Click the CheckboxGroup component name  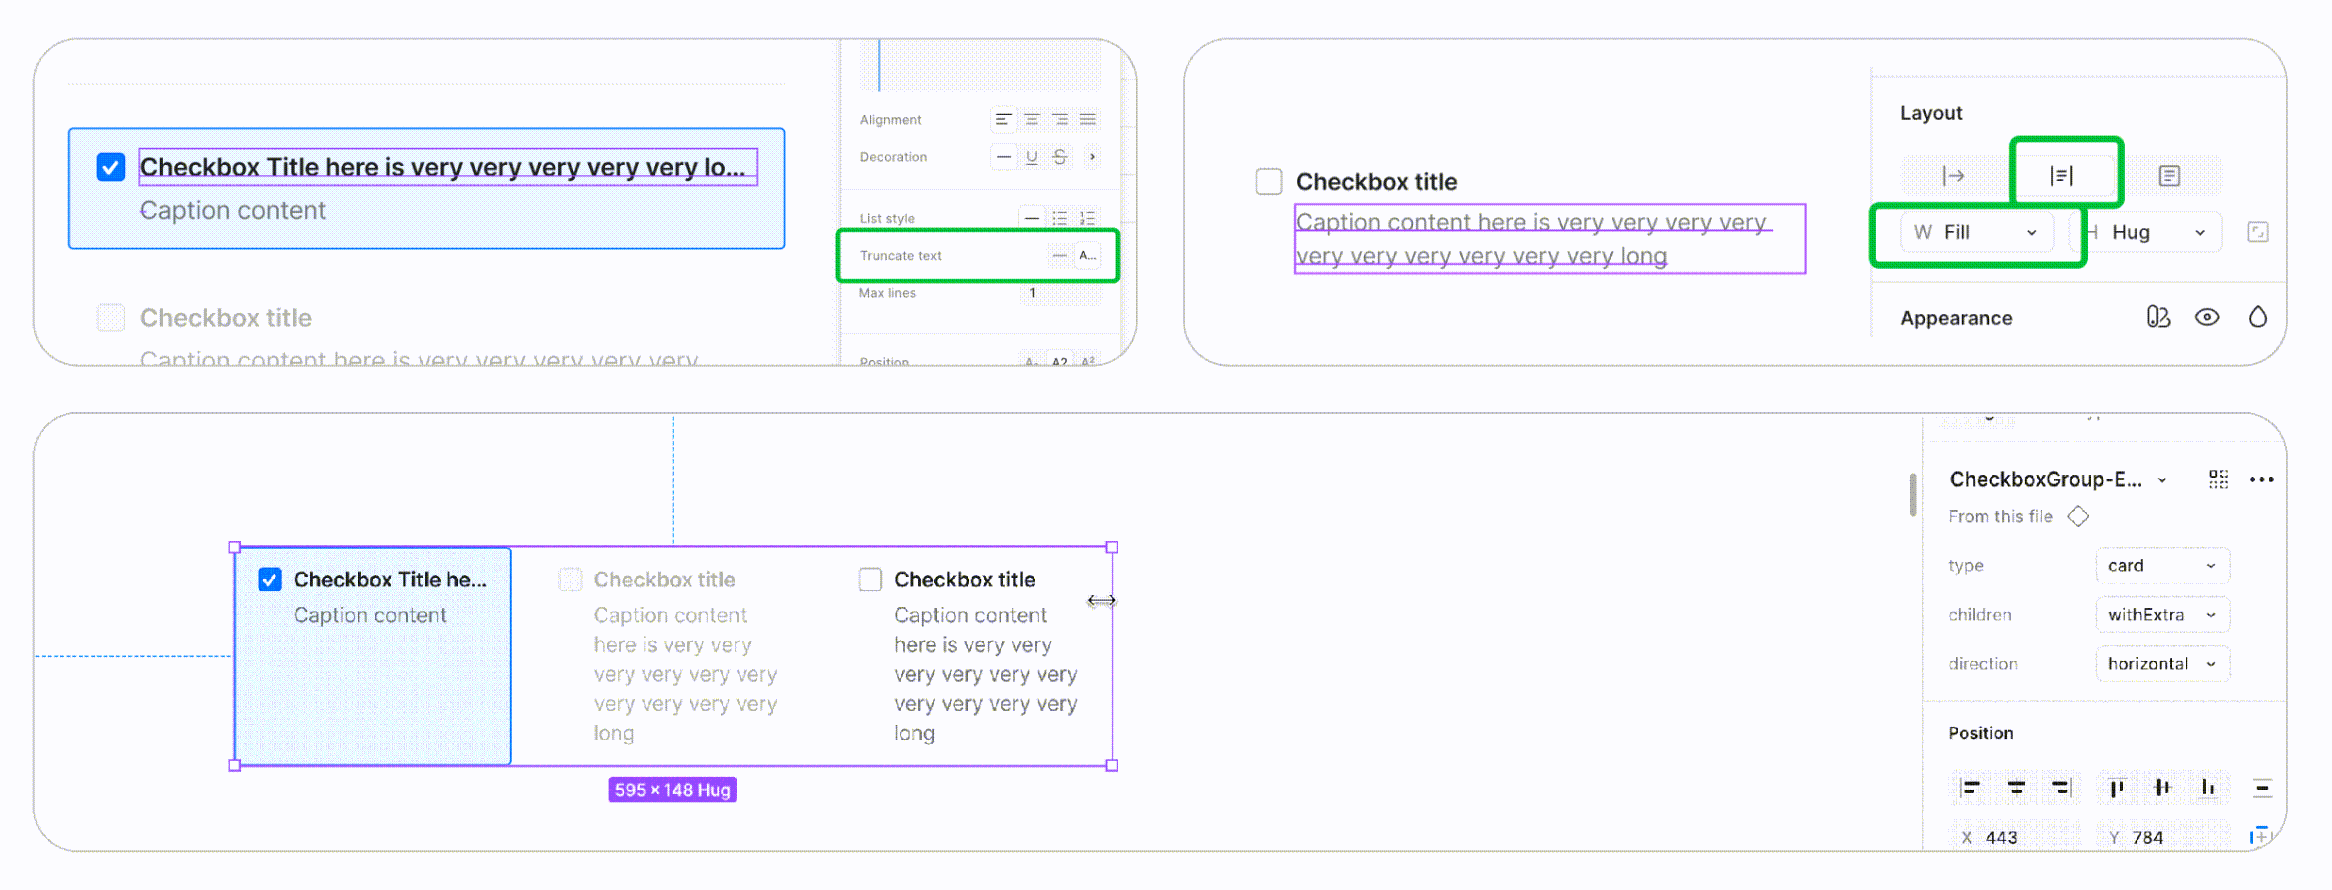pyautogui.click(x=2045, y=480)
